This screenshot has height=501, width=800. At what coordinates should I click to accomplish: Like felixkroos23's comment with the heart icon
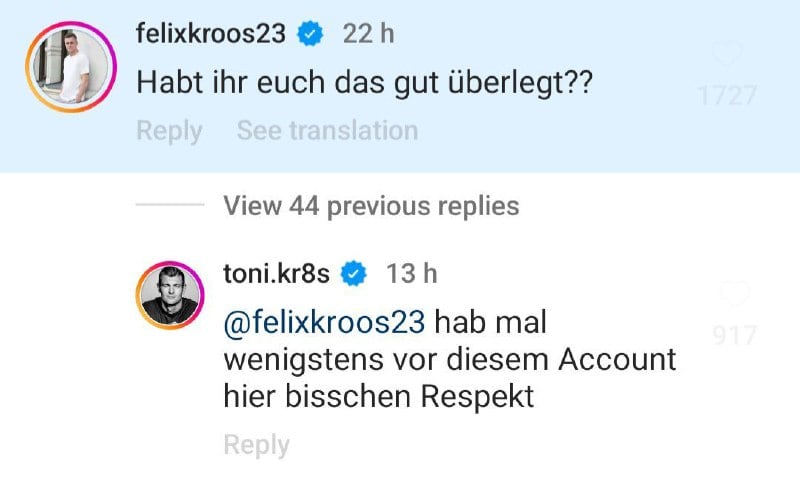tap(728, 55)
